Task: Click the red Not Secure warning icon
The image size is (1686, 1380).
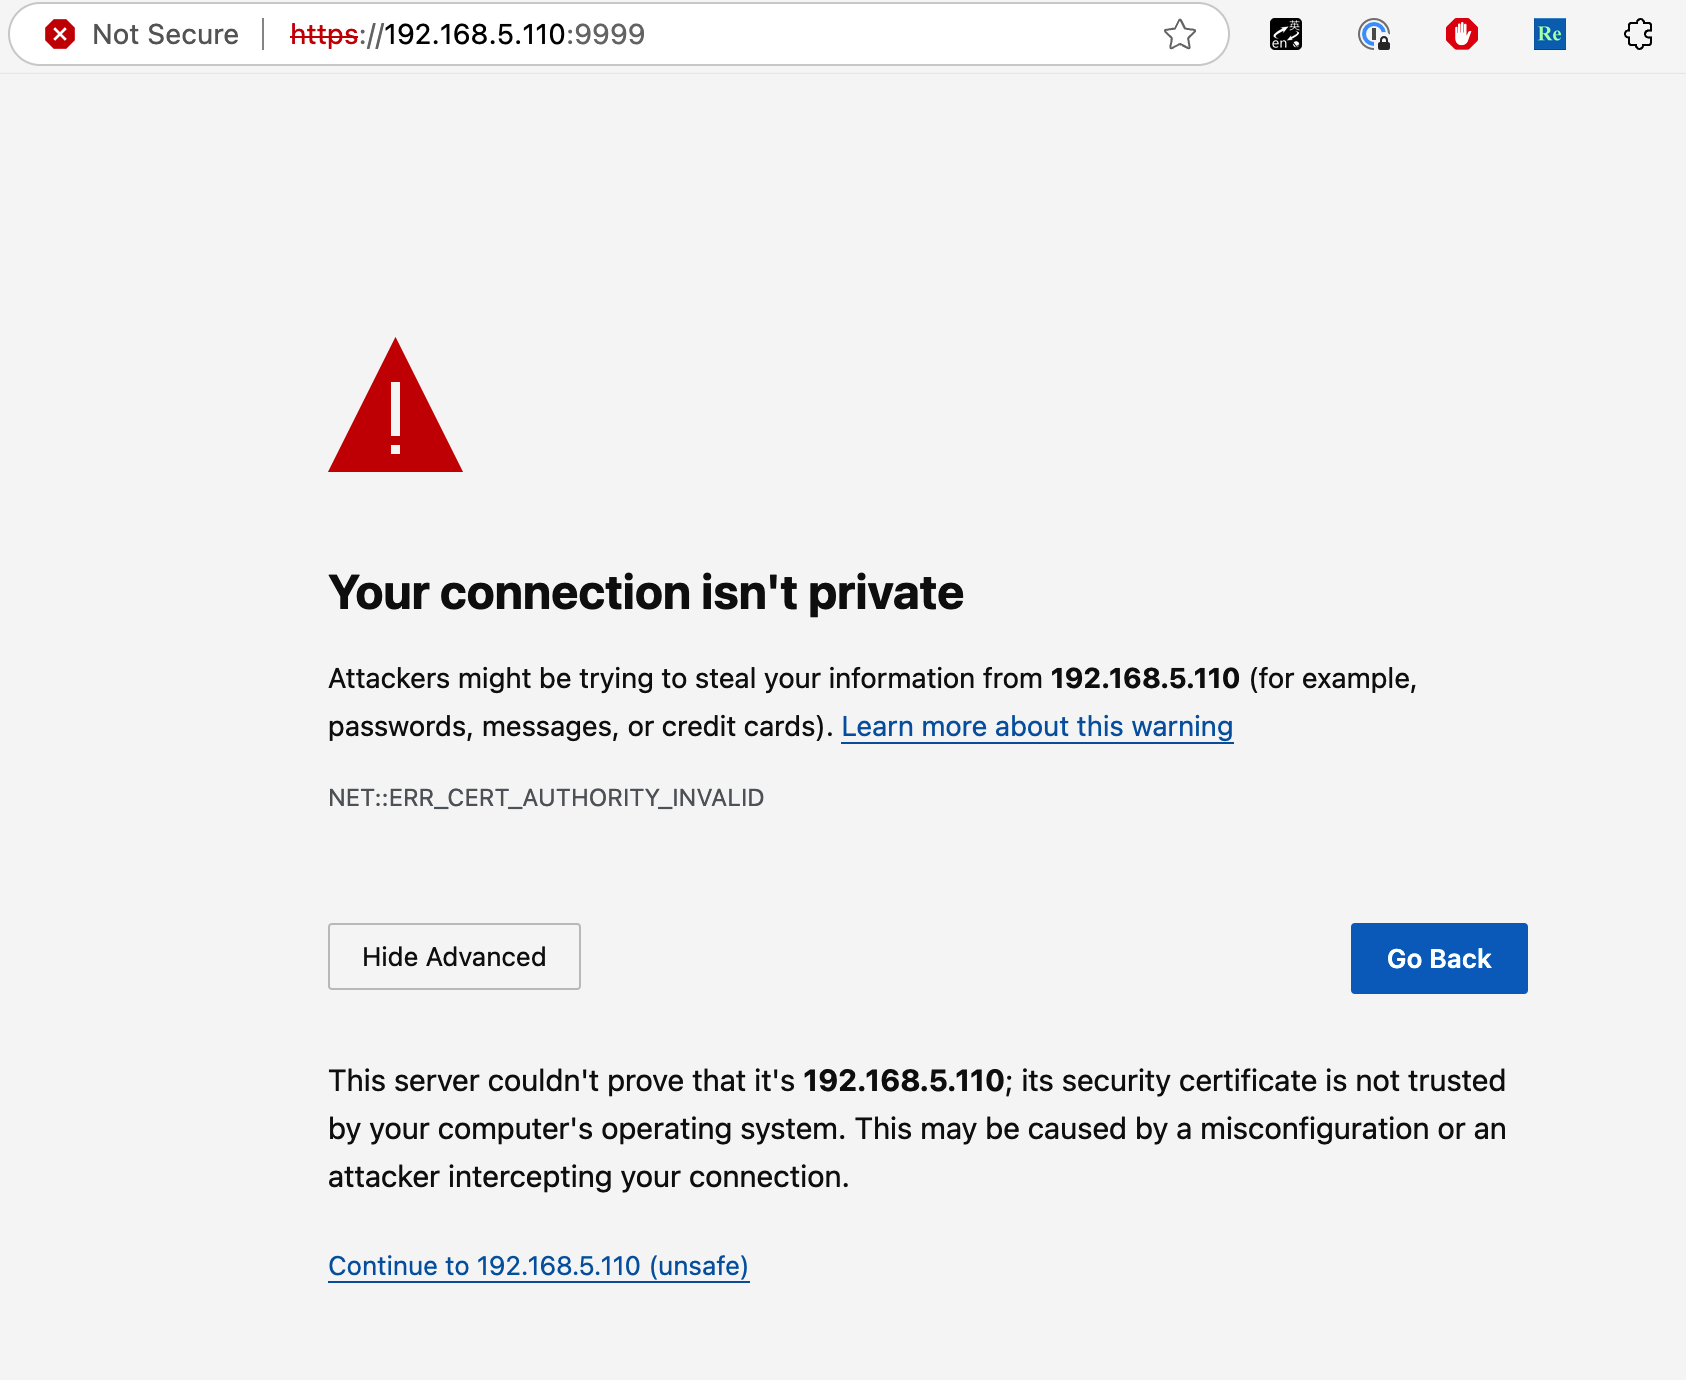Action: (60, 34)
